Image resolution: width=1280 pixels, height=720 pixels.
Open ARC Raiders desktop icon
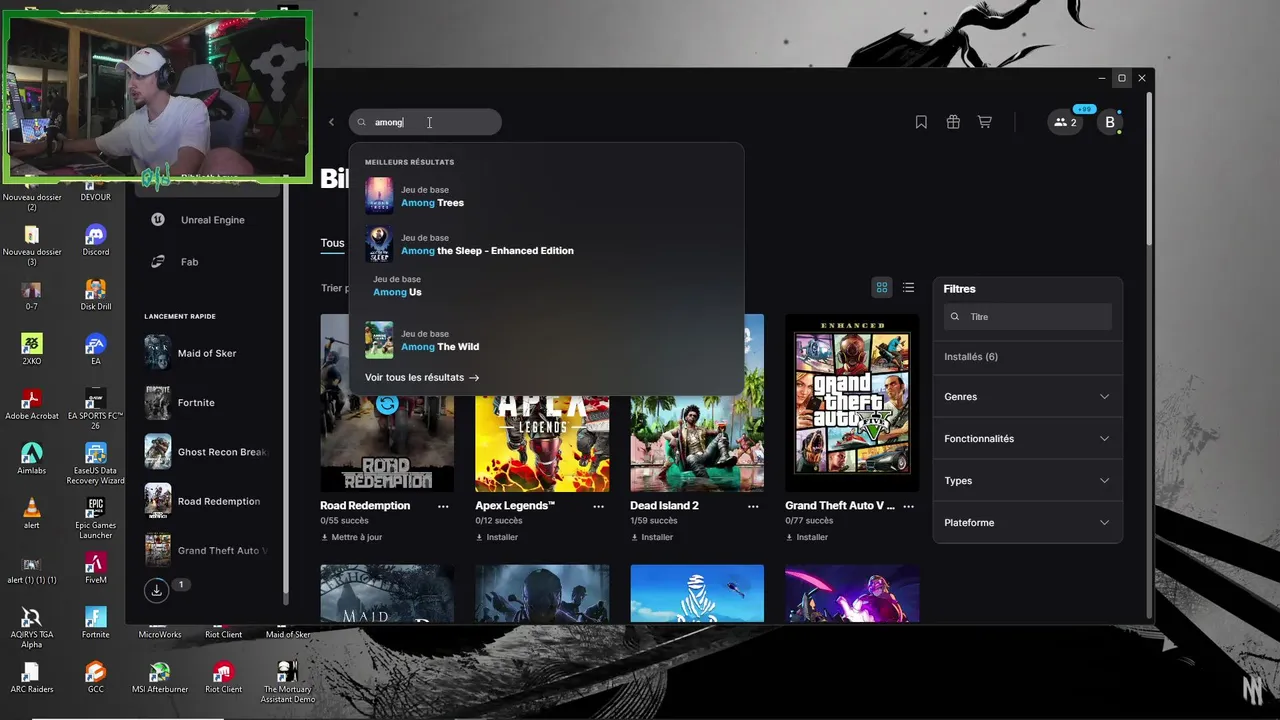(x=32, y=677)
